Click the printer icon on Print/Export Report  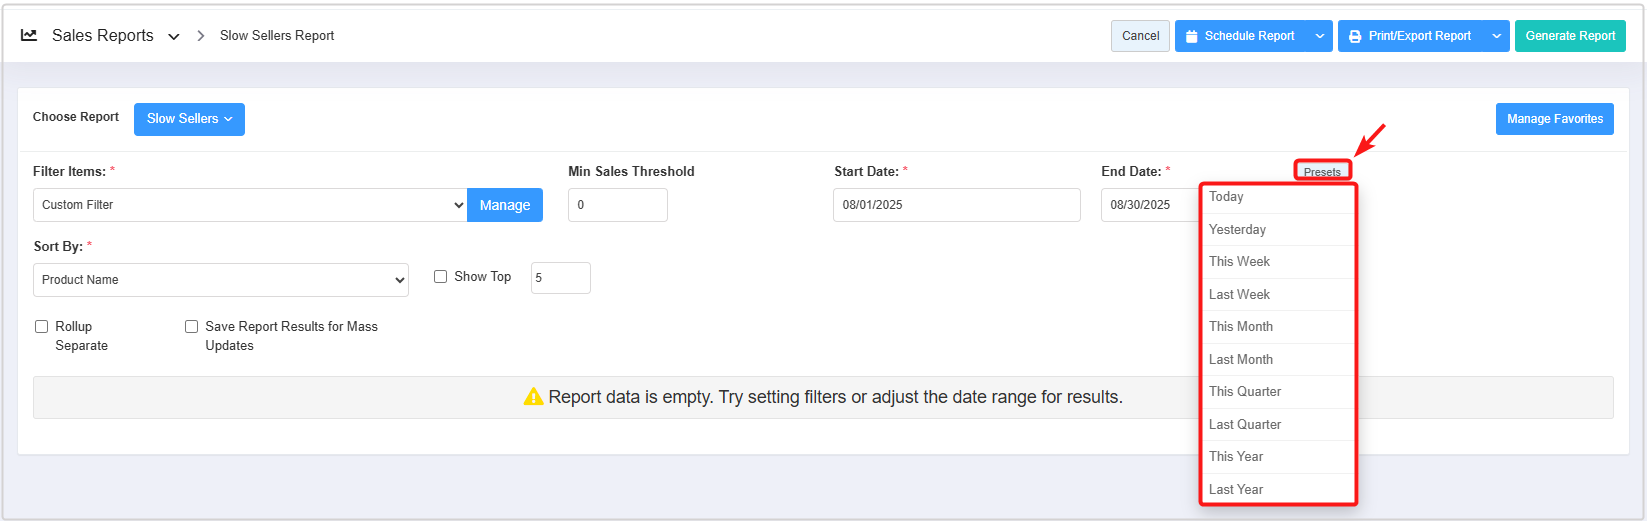coord(1355,36)
